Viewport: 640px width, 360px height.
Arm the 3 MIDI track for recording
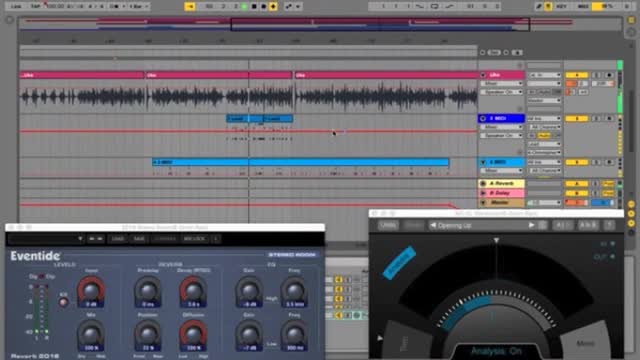click(609, 118)
